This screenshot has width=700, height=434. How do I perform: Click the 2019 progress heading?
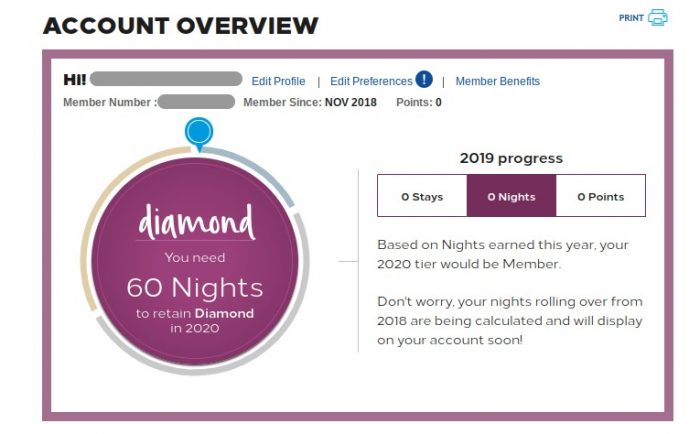pyautogui.click(x=511, y=158)
